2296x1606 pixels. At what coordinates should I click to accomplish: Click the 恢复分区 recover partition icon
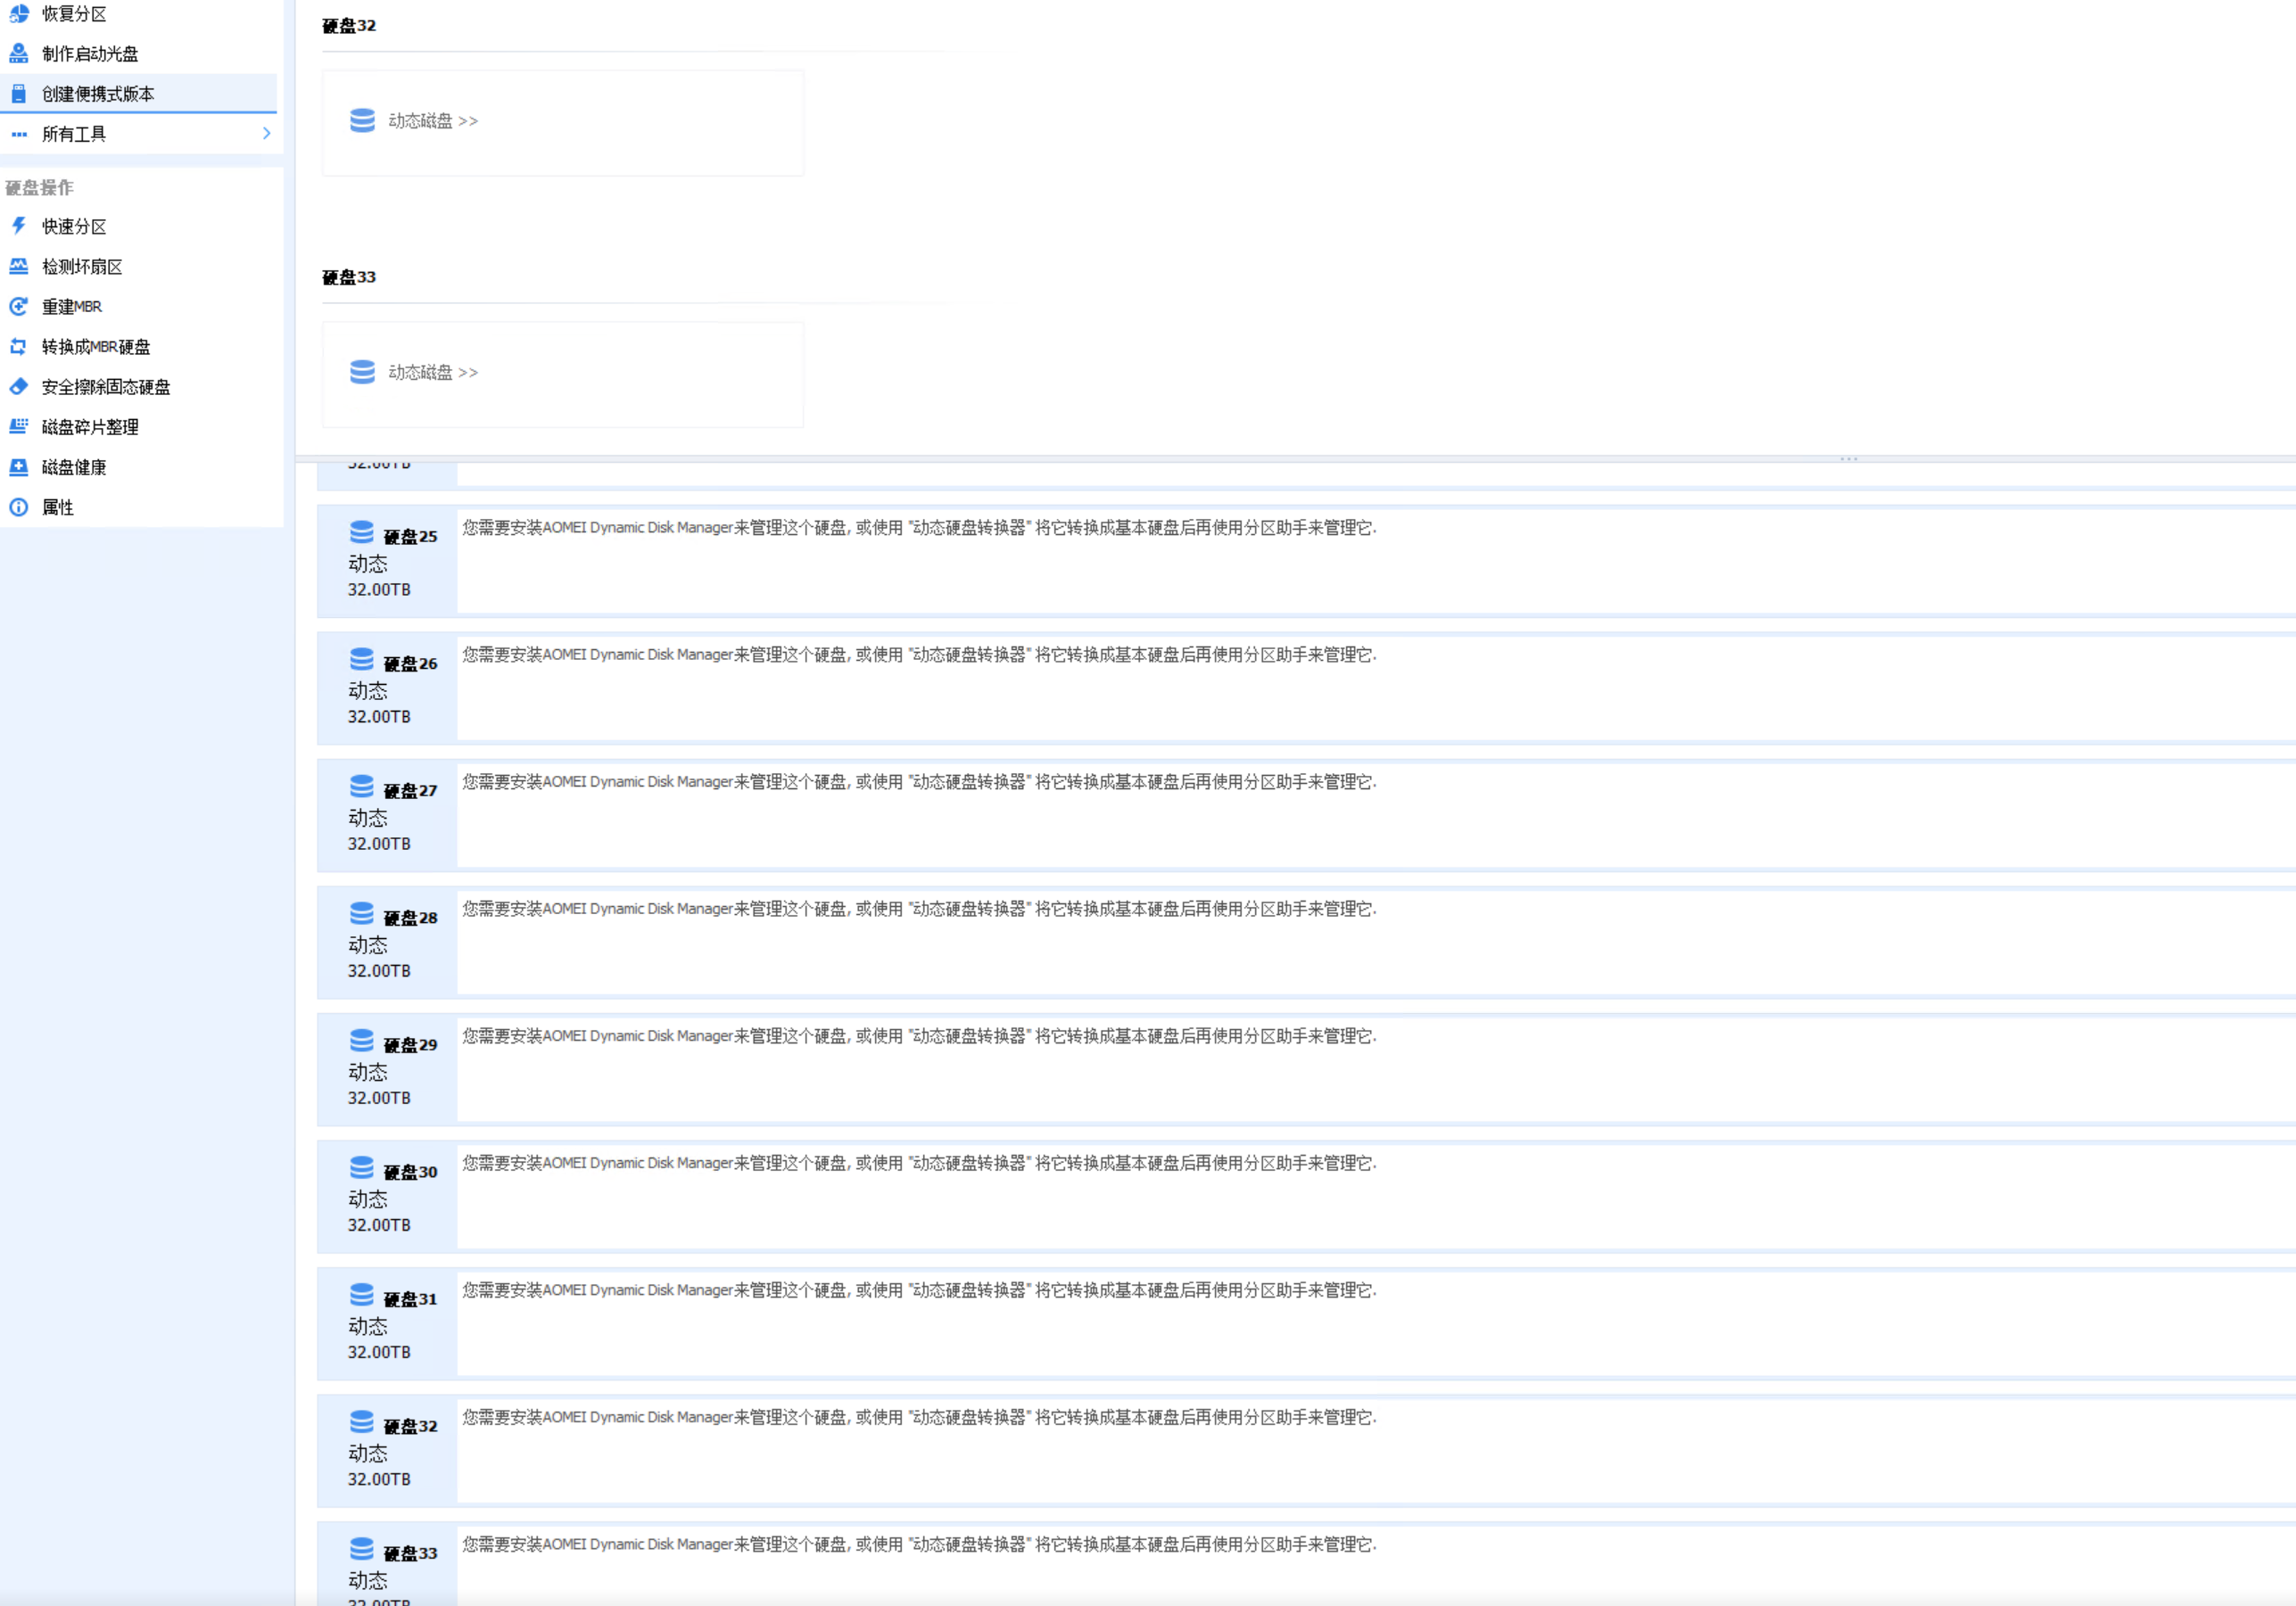point(19,14)
